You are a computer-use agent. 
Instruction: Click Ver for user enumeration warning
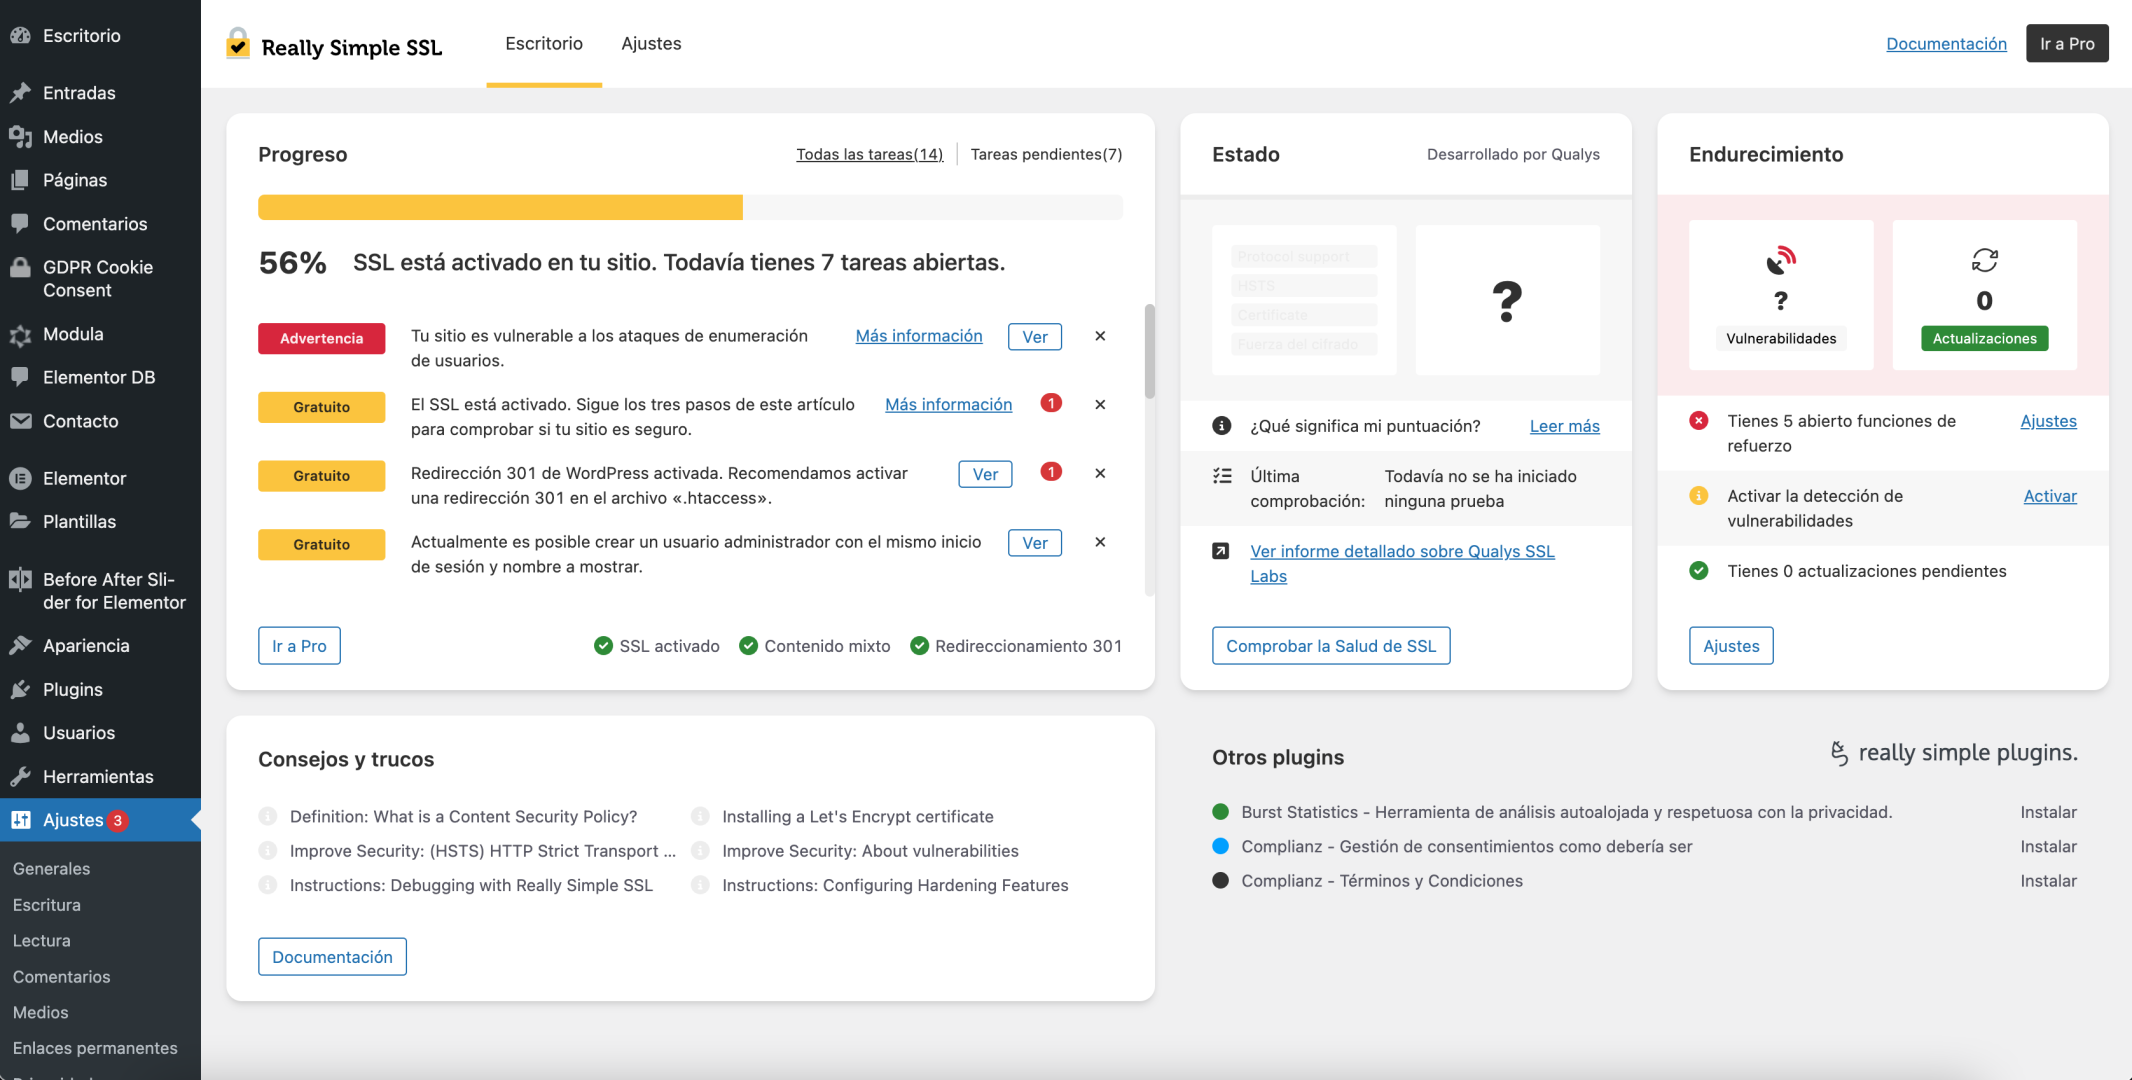click(x=1035, y=337)
